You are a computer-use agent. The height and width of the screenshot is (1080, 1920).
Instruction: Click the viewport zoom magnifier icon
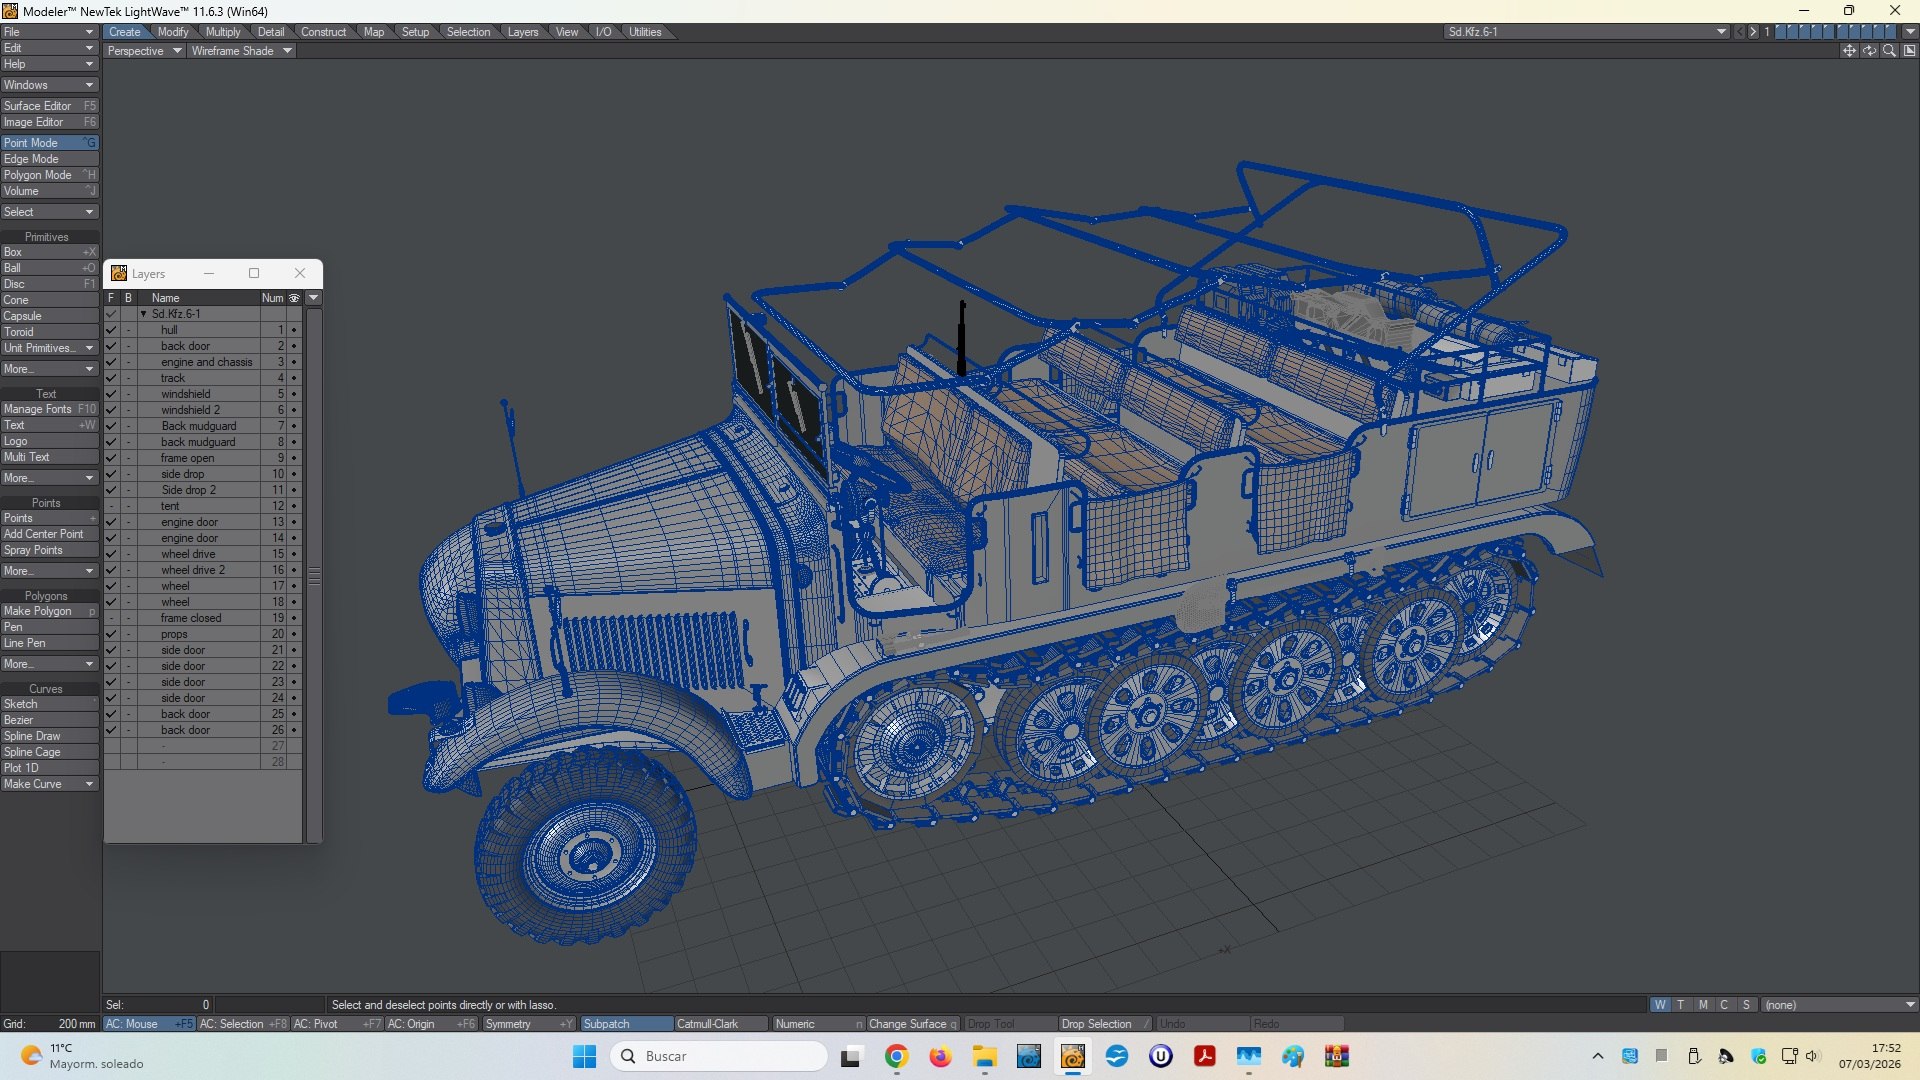coord(1889,51)
